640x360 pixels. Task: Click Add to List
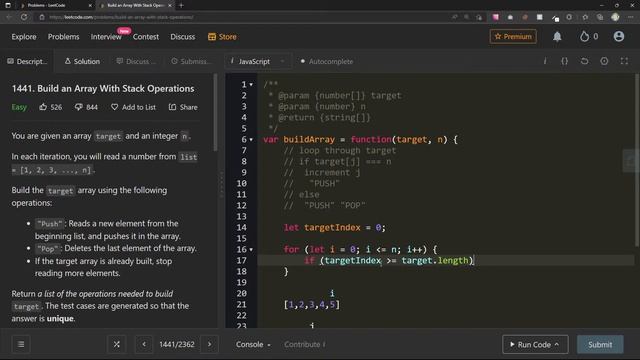tap(133, 107)
